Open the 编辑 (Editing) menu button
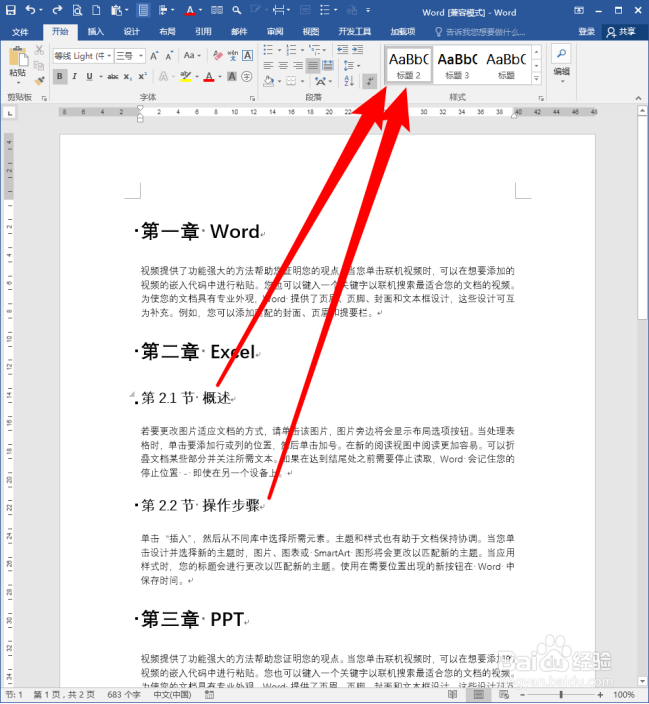649x704 pixels. [561, 75]
